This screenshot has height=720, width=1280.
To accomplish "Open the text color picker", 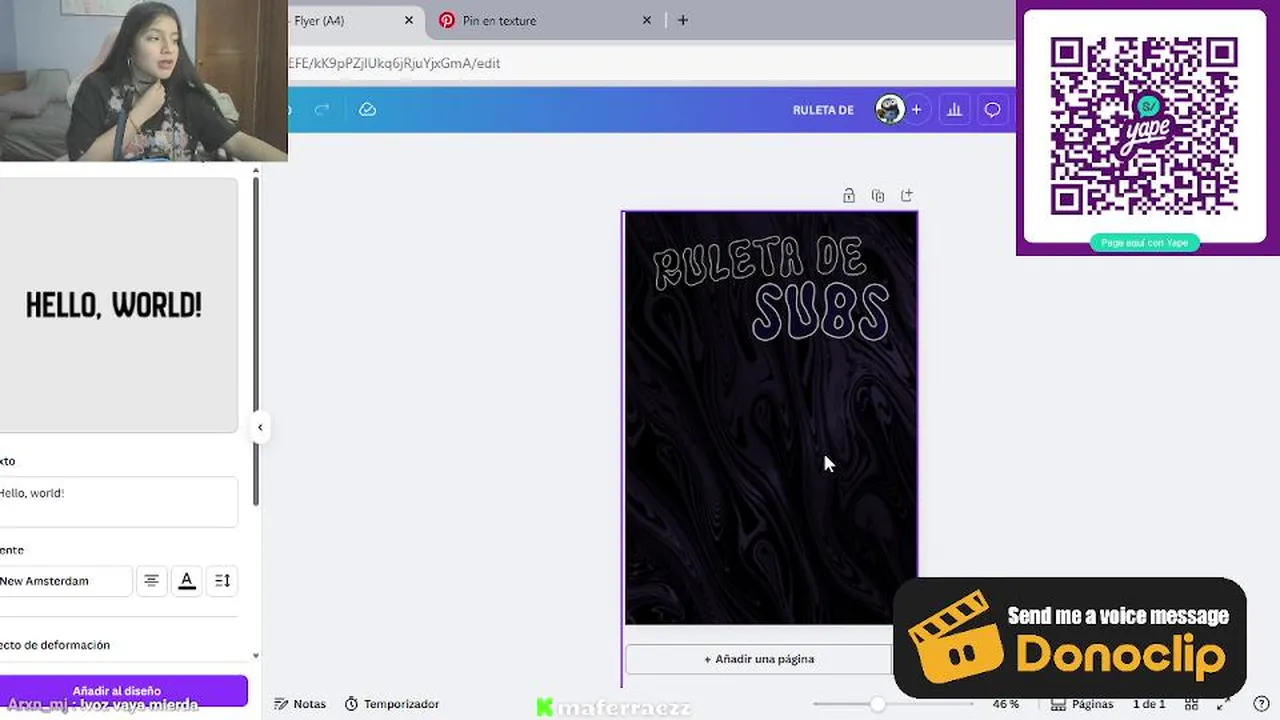I will [x=187, y=581].
